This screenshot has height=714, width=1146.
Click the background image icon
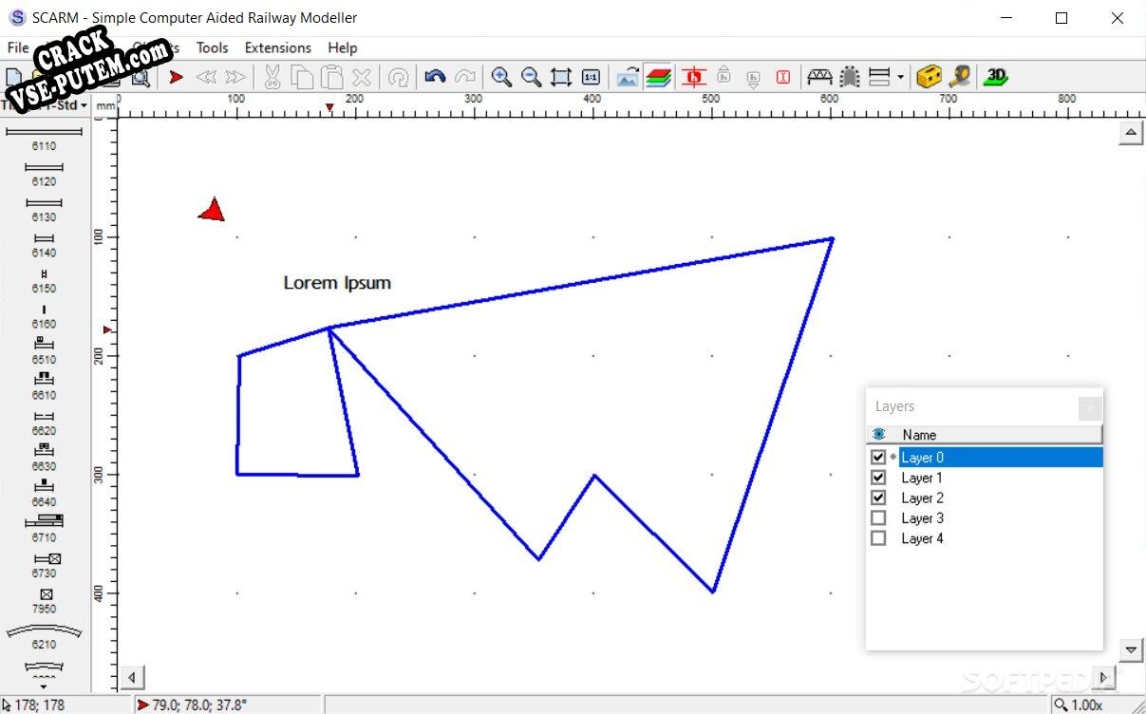point(628,77)
